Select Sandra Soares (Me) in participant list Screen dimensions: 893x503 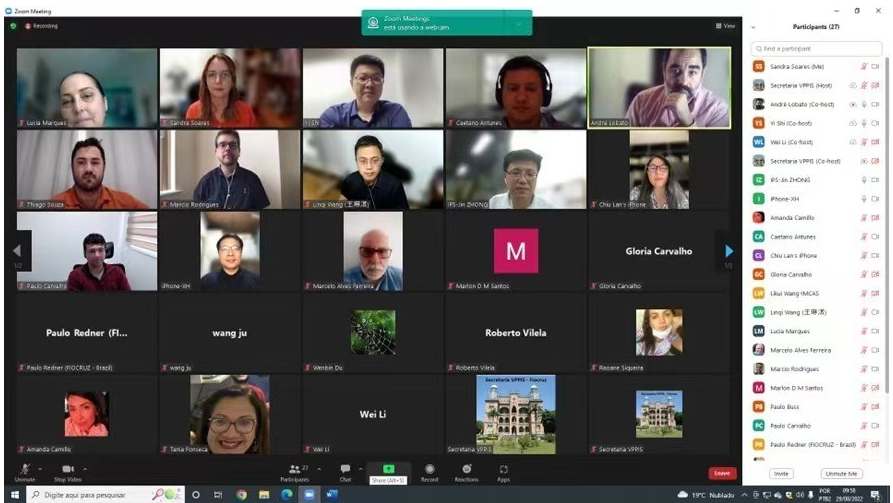coord(800,66)
